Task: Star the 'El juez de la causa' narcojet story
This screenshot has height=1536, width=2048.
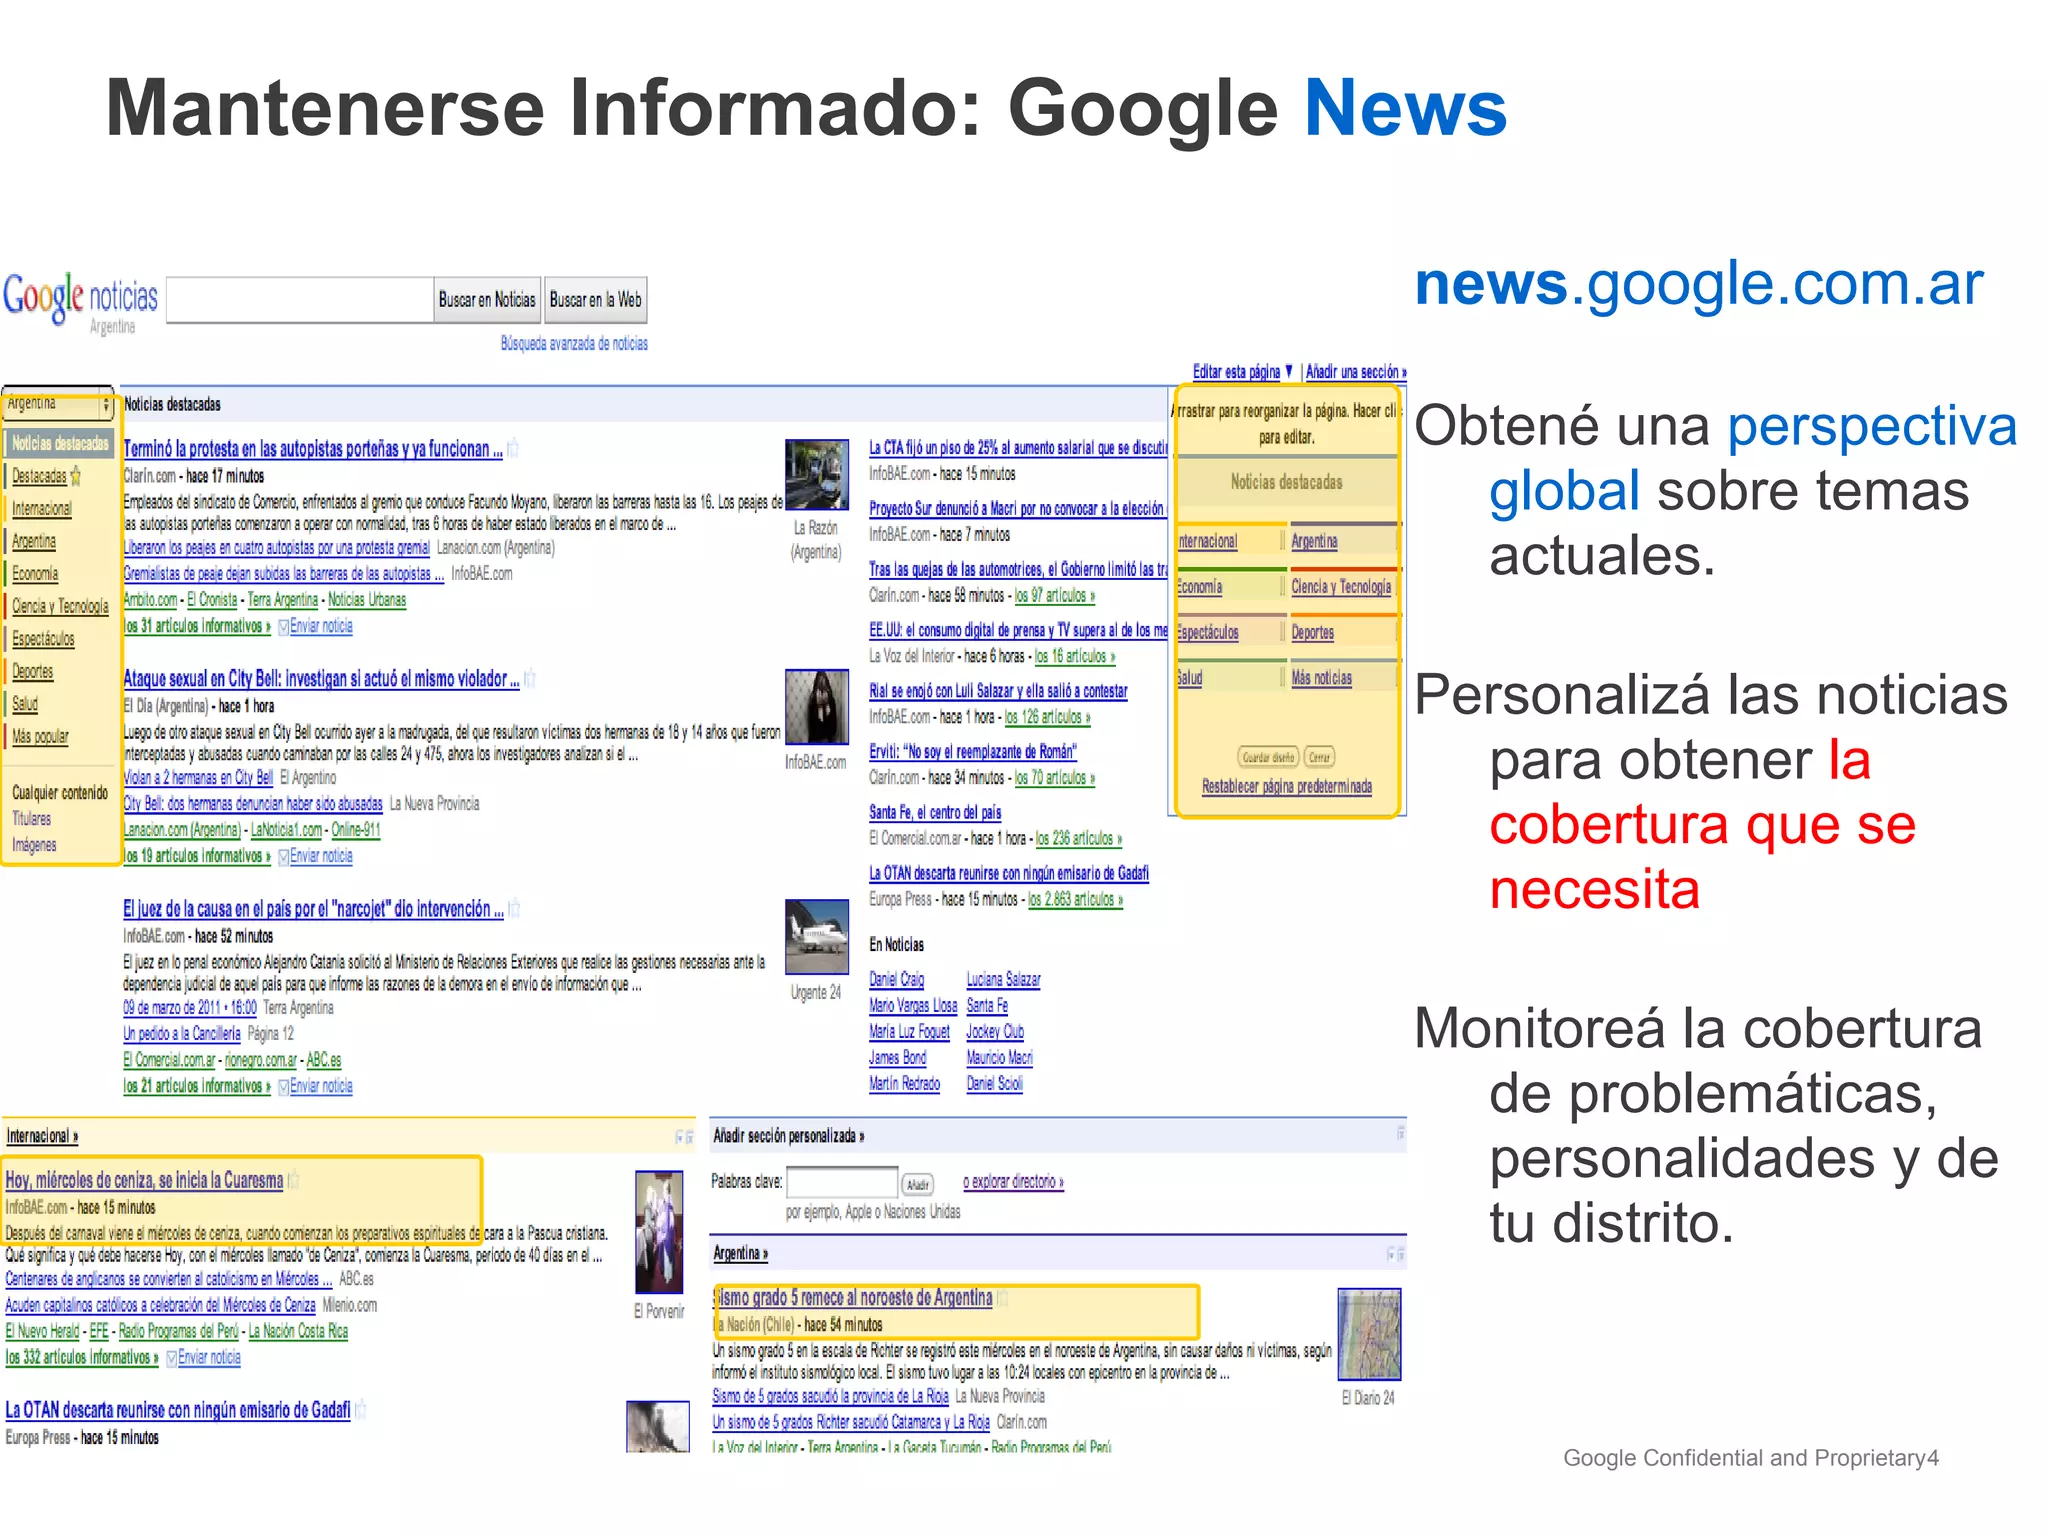Action: (x=514, y=909)
